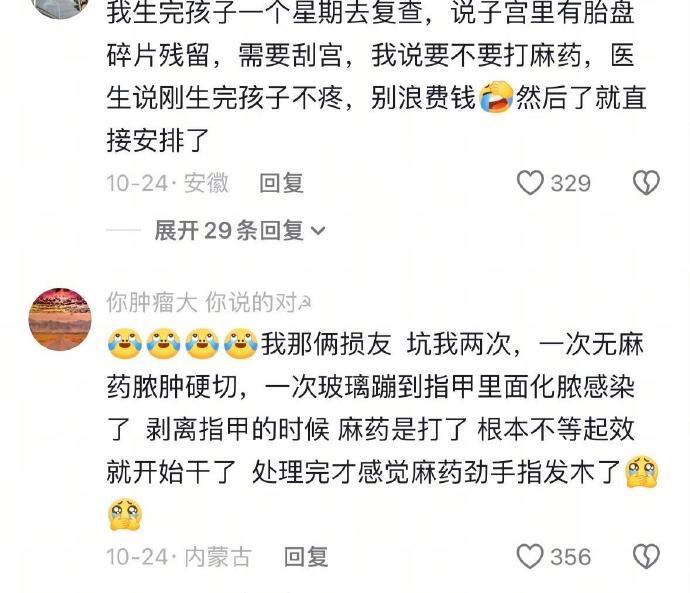Screen dimensions: 690x593
Task: Expand 展开29条回复 replies
Action: [240, 231]
